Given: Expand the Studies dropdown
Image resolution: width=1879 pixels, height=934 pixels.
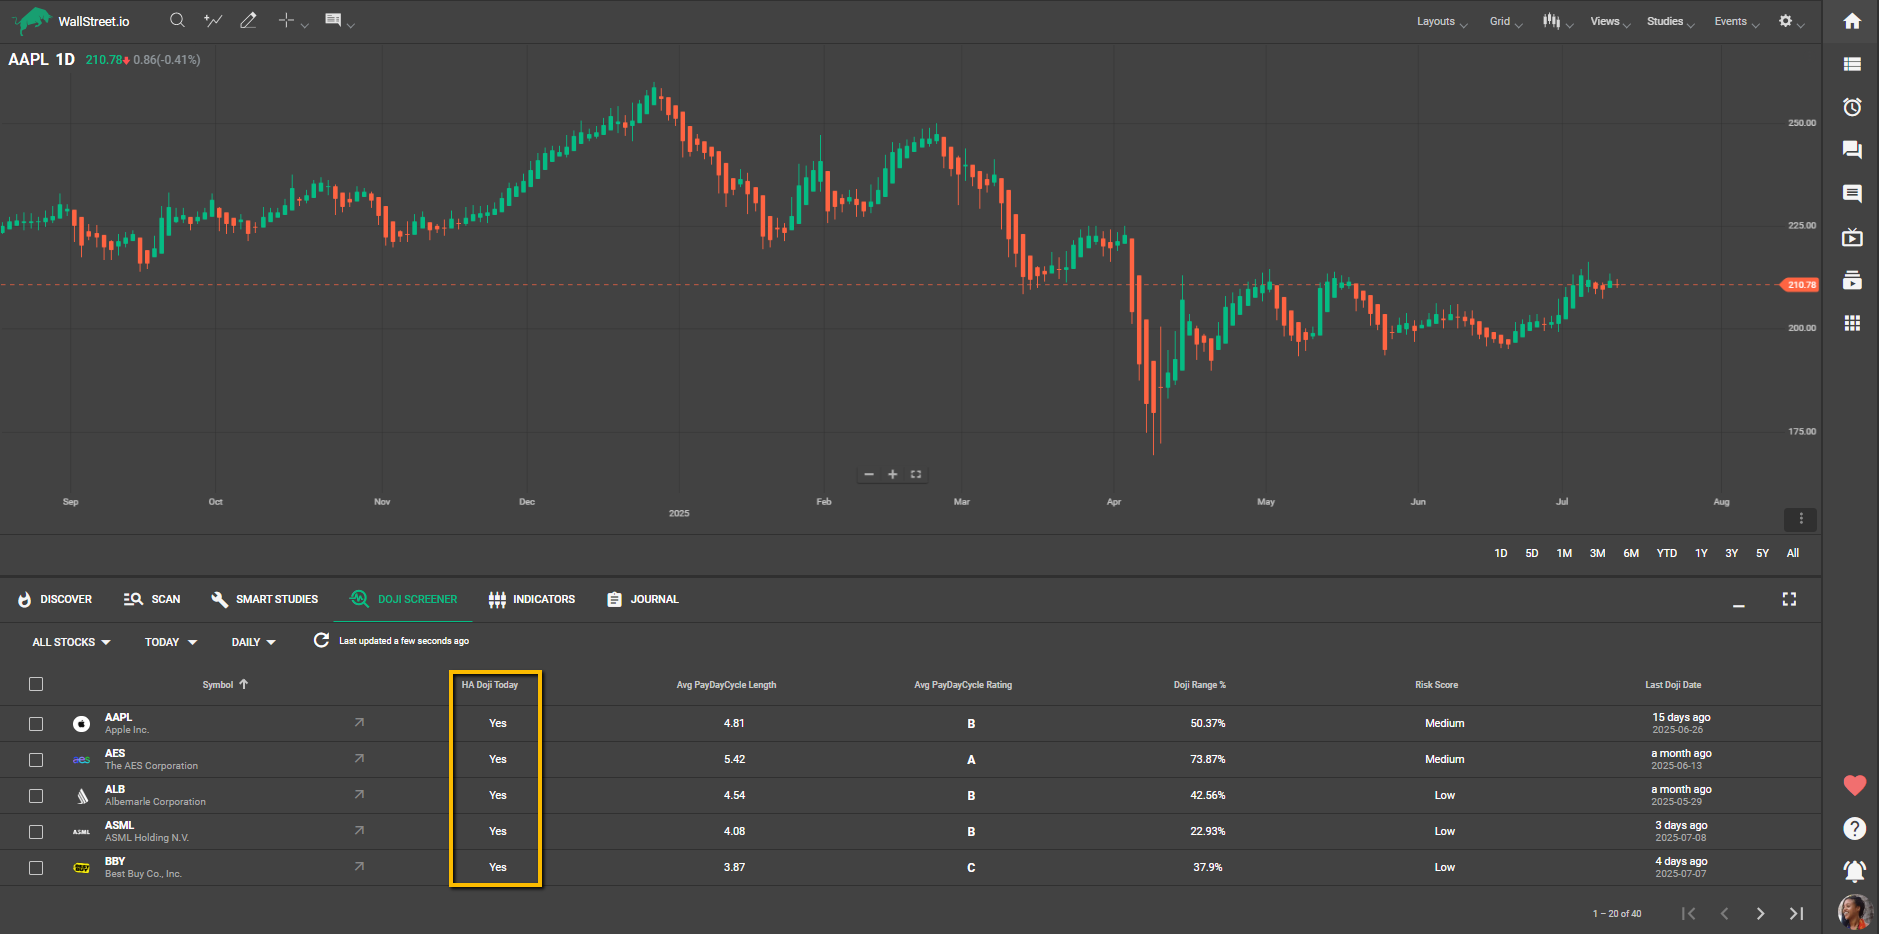Looking at the screenshot, I should [1671, 22].
